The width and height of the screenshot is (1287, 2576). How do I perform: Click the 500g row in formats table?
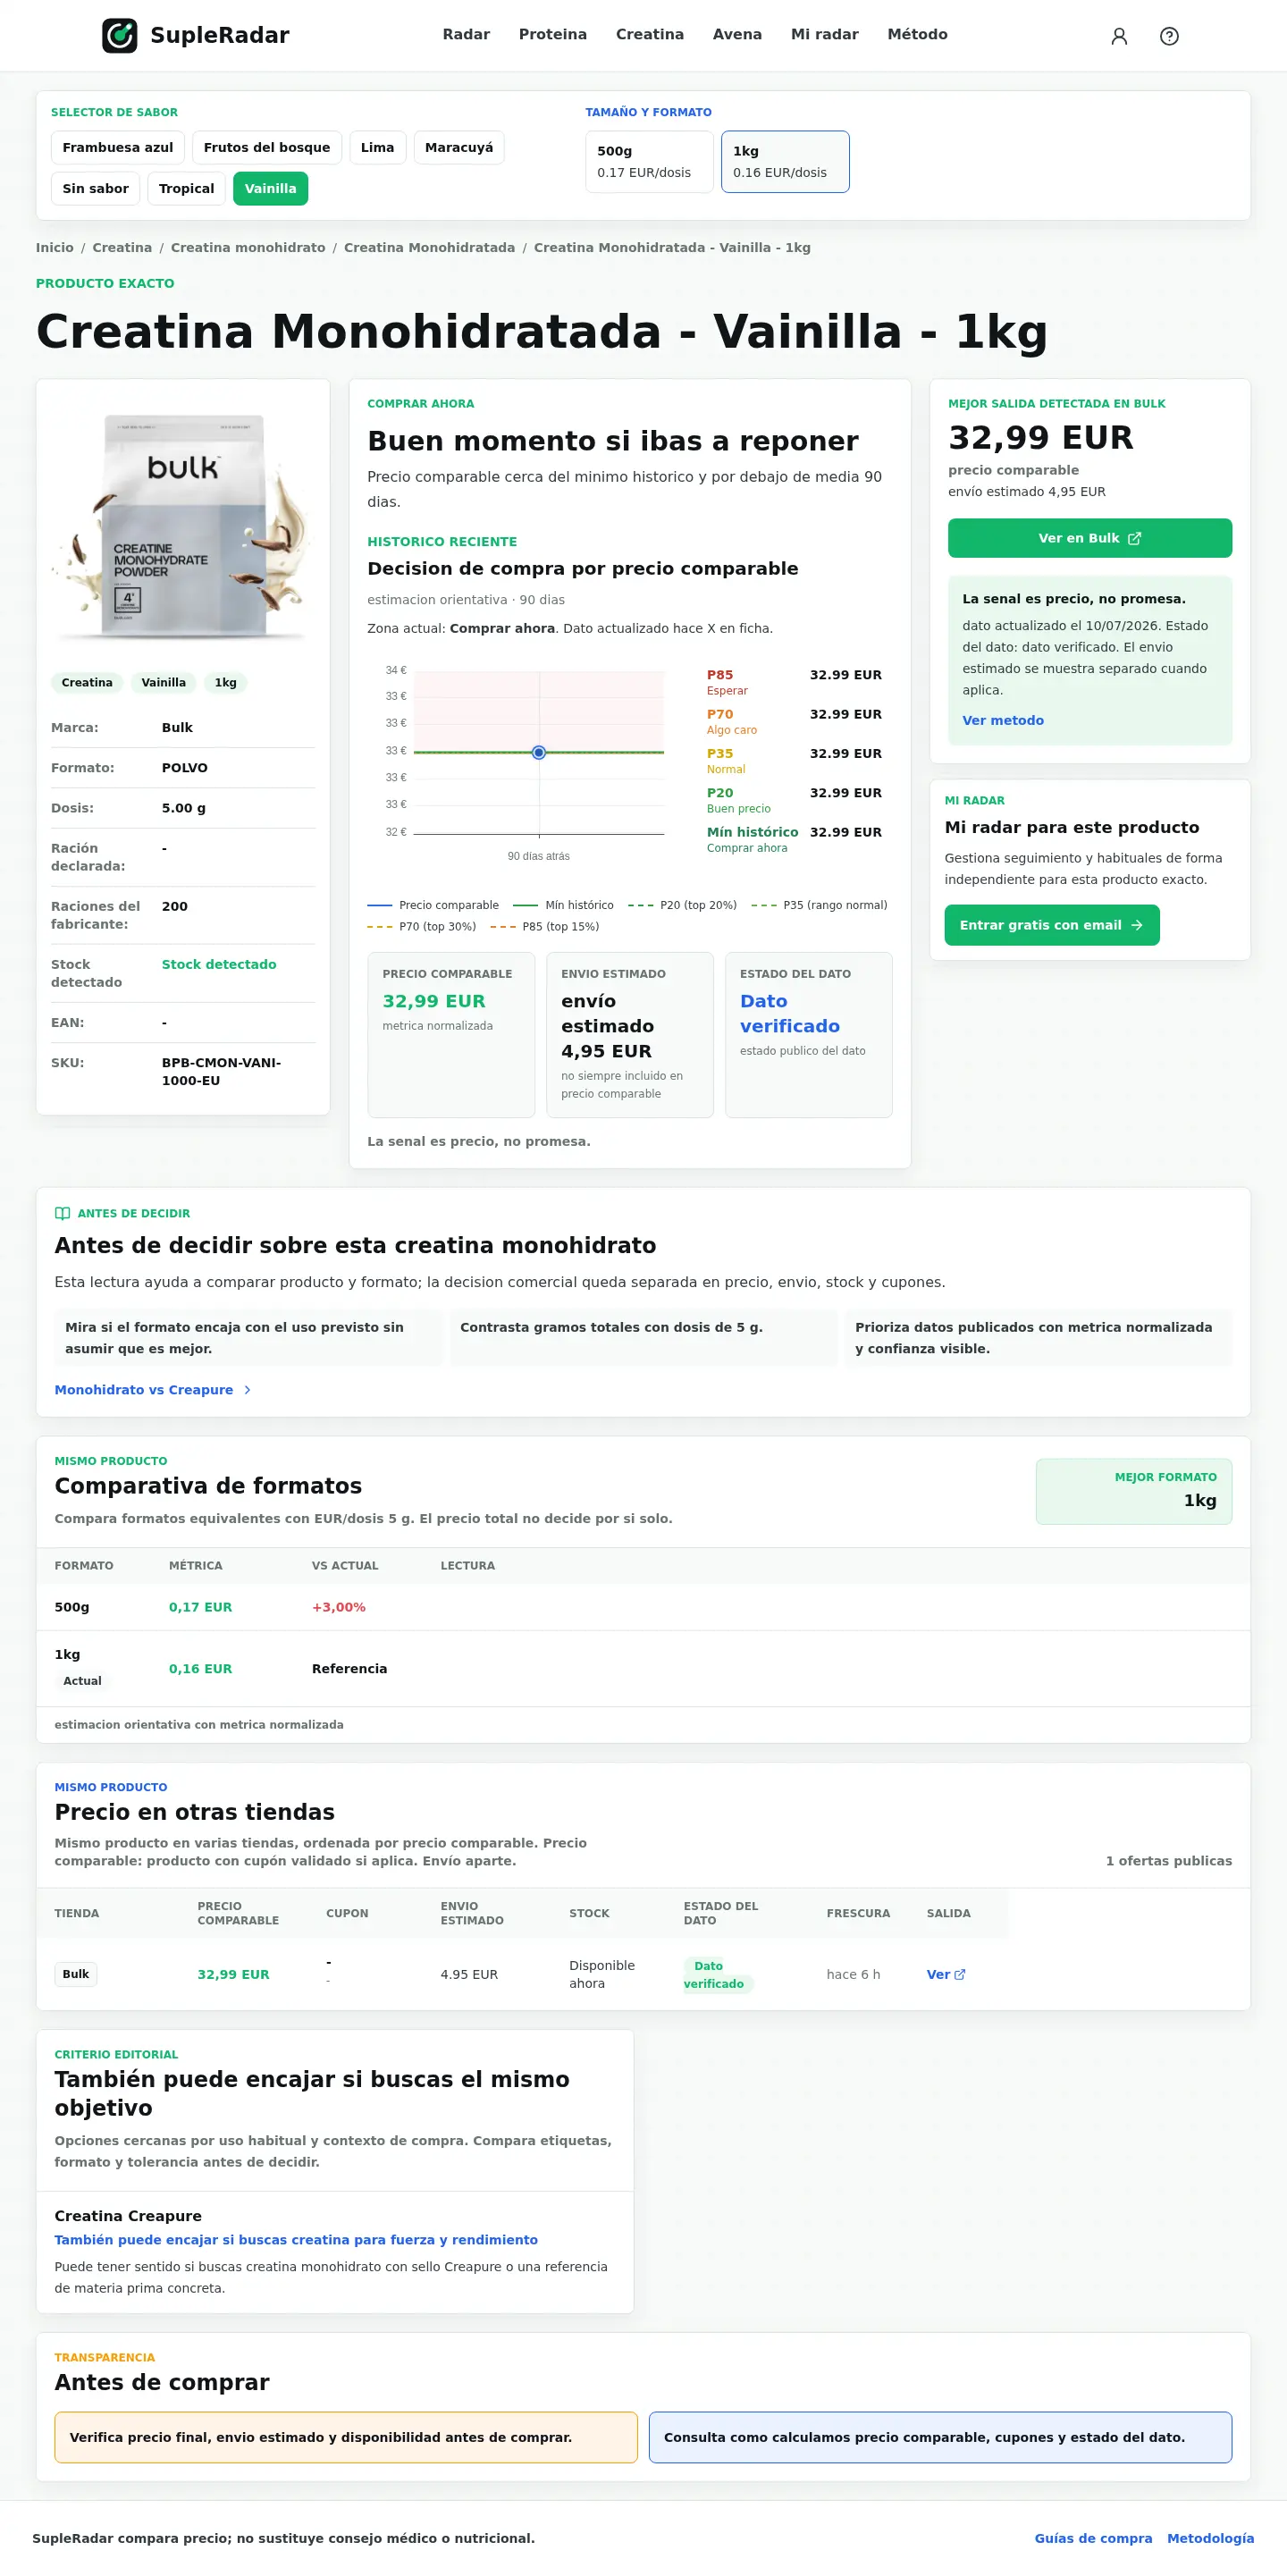click(x=643, y=1607)
